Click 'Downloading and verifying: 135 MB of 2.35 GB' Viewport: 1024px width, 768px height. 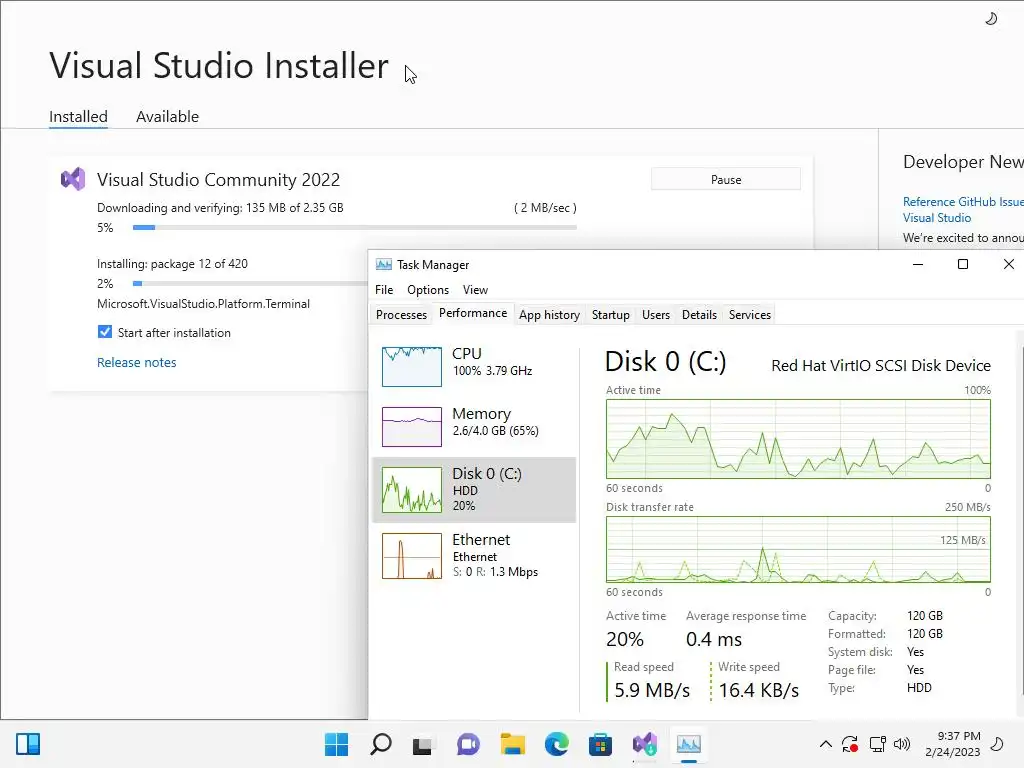pyautogui.click(x=220, y=208)
